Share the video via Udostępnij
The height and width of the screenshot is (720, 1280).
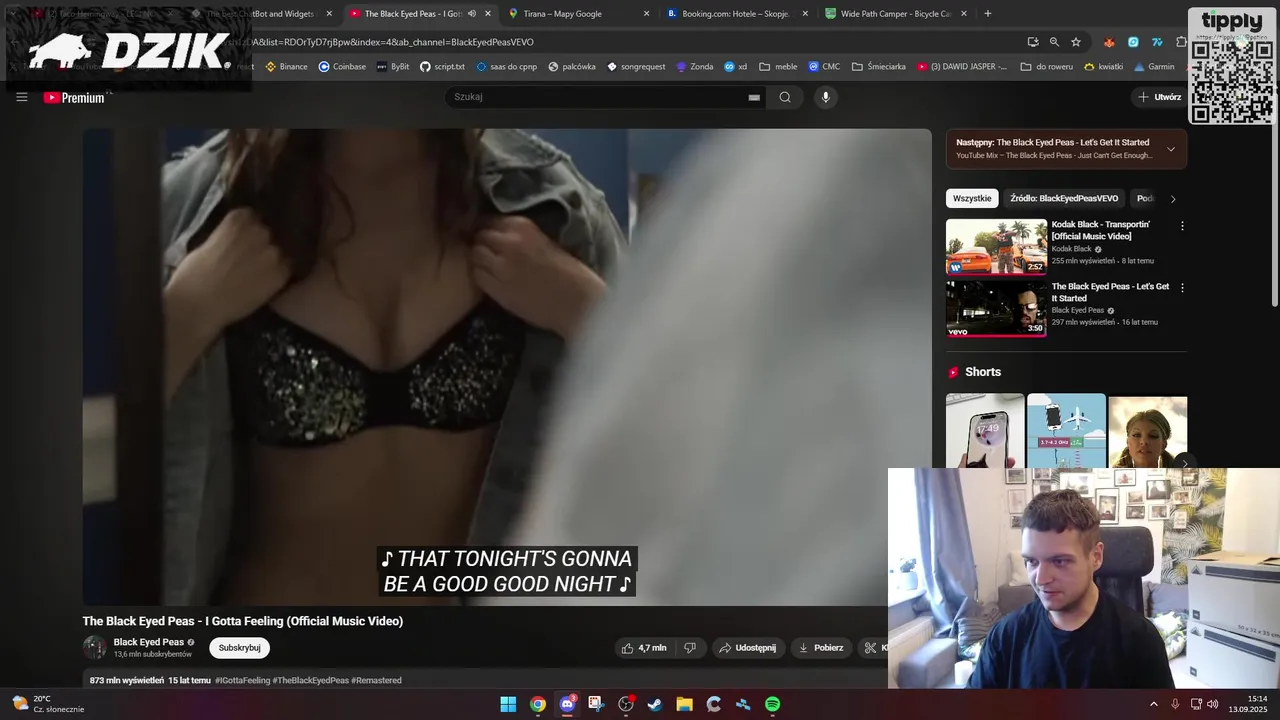pos(747,648)
